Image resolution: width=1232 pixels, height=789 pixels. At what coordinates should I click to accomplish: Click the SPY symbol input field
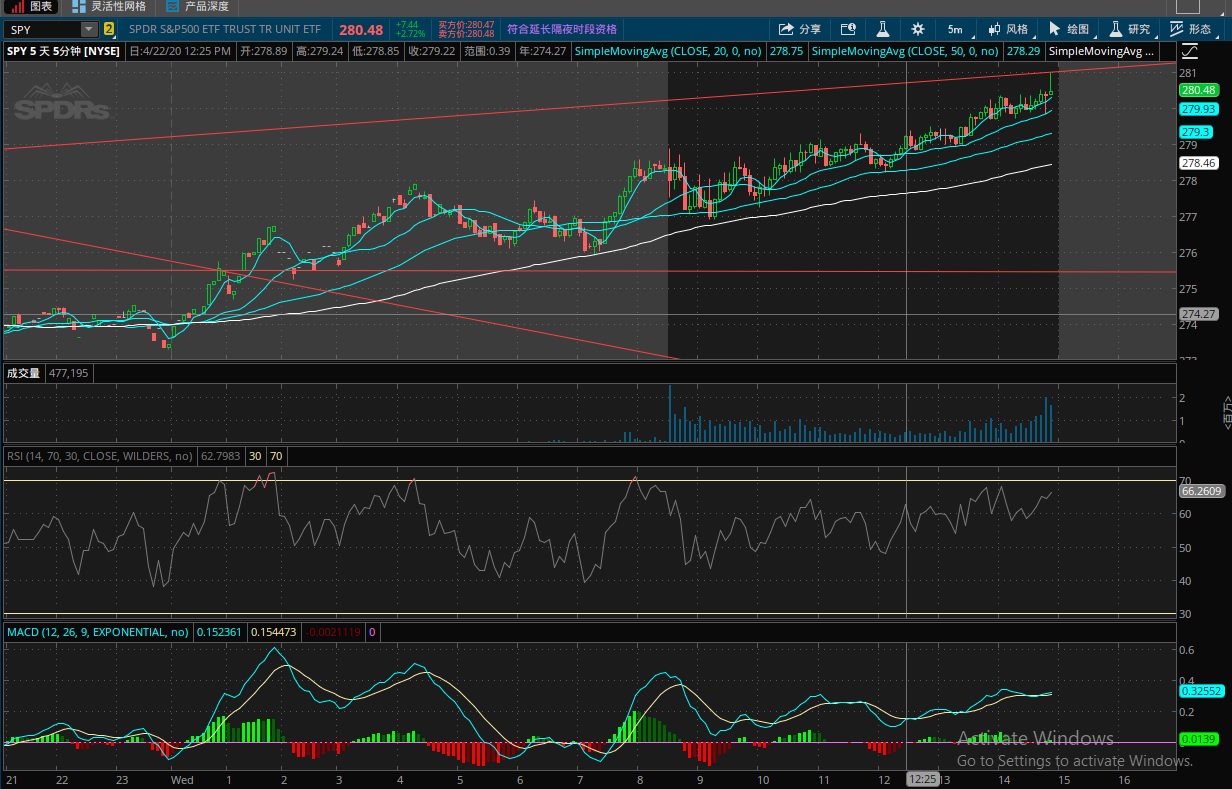(x=42, y=30)
